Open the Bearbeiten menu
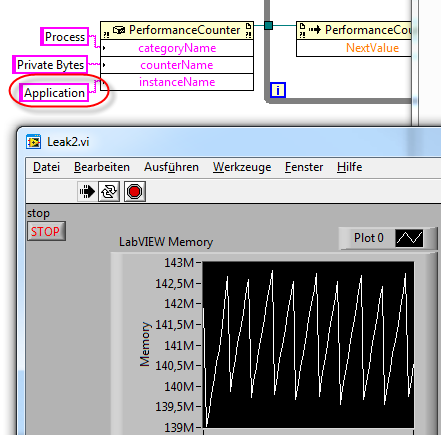The image size is (441, 435). (102, 167)
